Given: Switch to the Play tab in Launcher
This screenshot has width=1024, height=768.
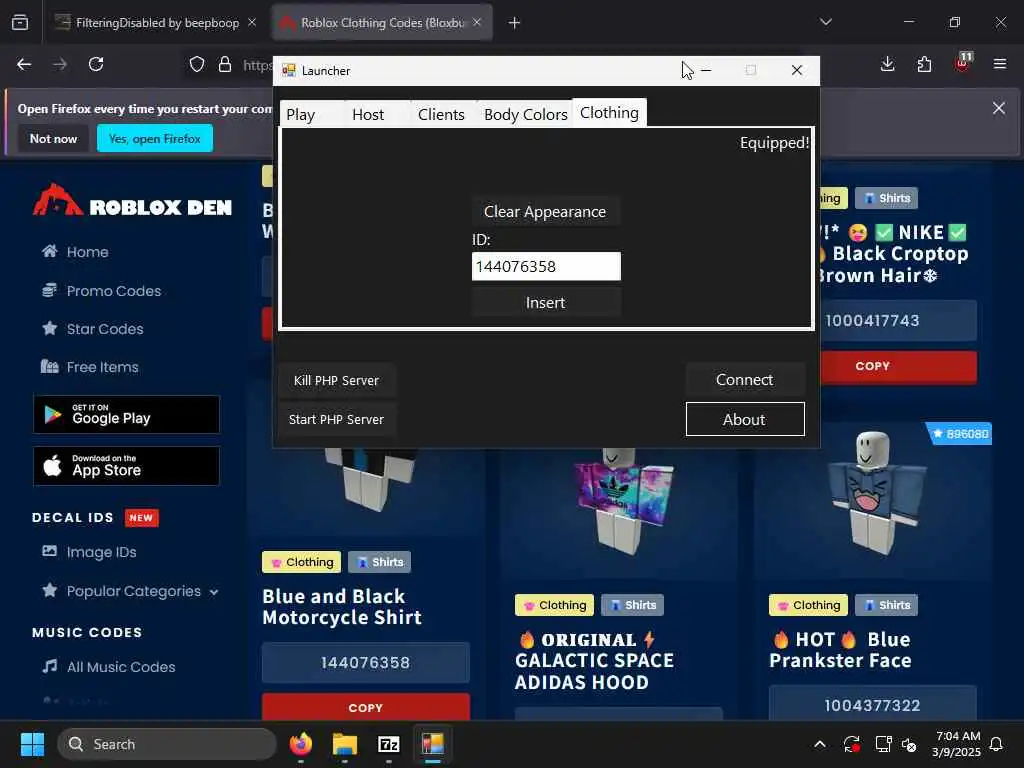Looking at the screenshot, I should tap(301, 114).
